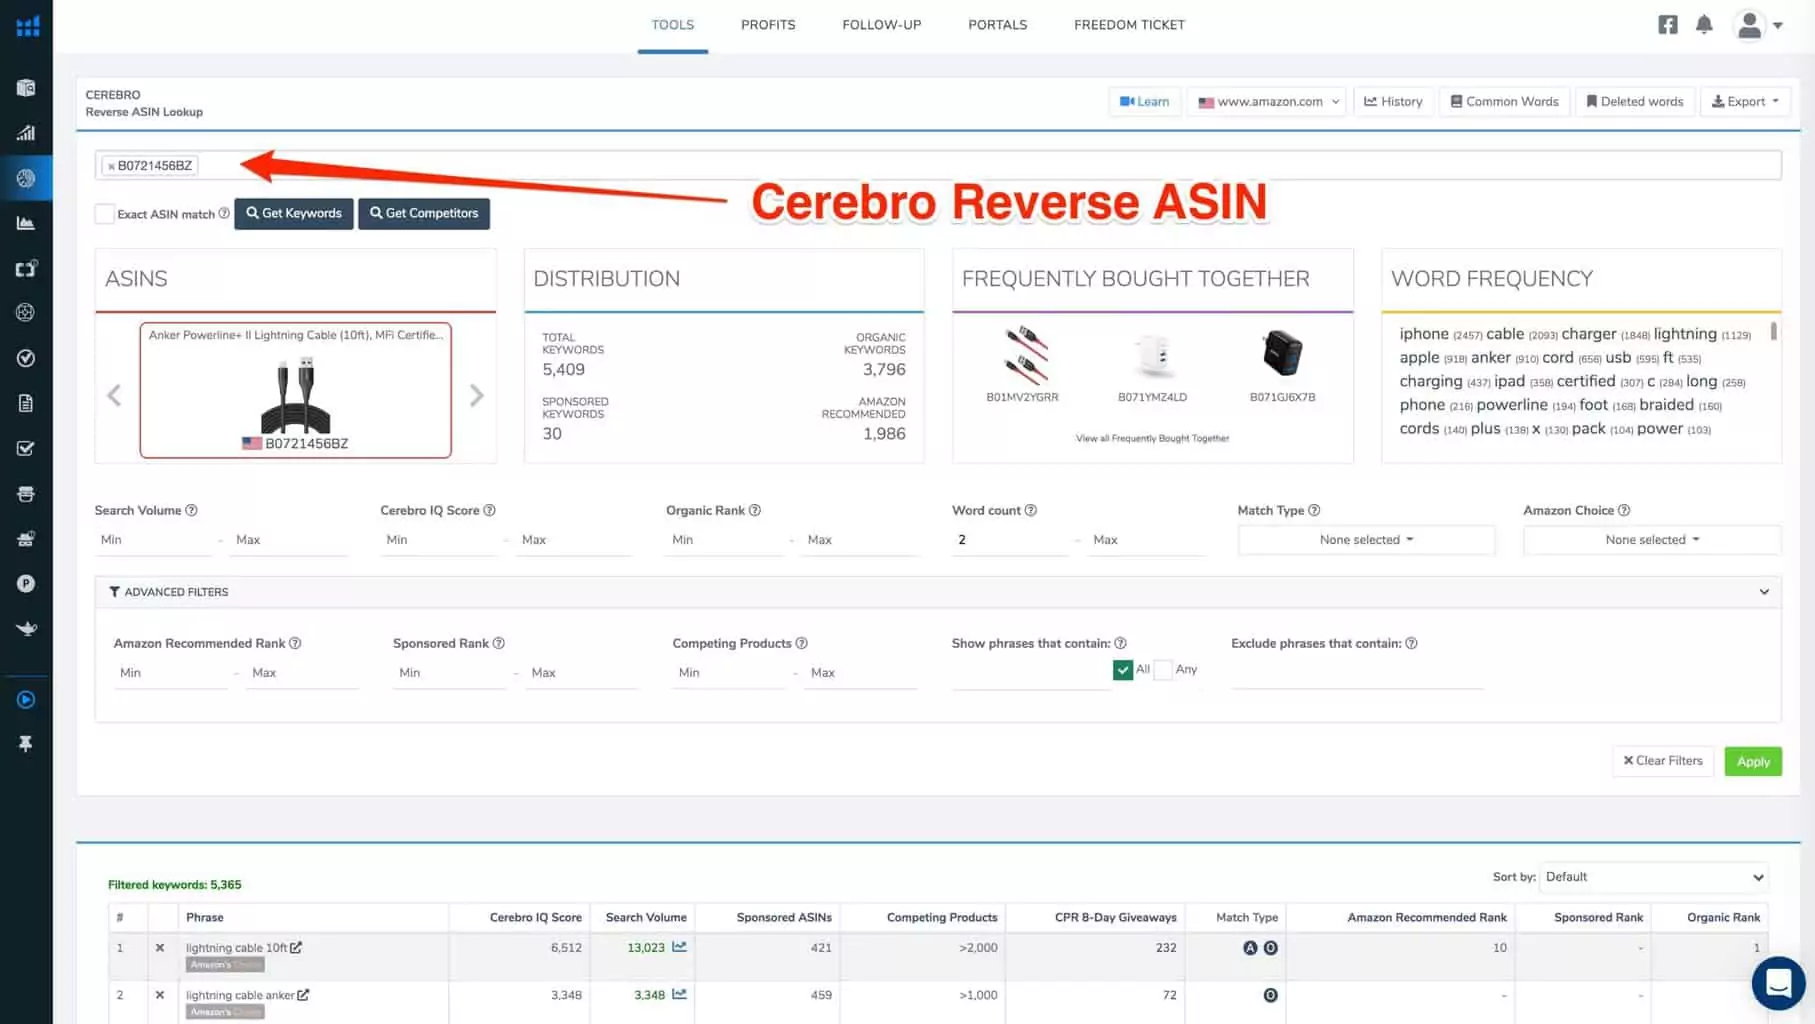Click Show phrases that contain field
The height and width of the screenshot is (1024, 1815).
(x=1030, y=675)
